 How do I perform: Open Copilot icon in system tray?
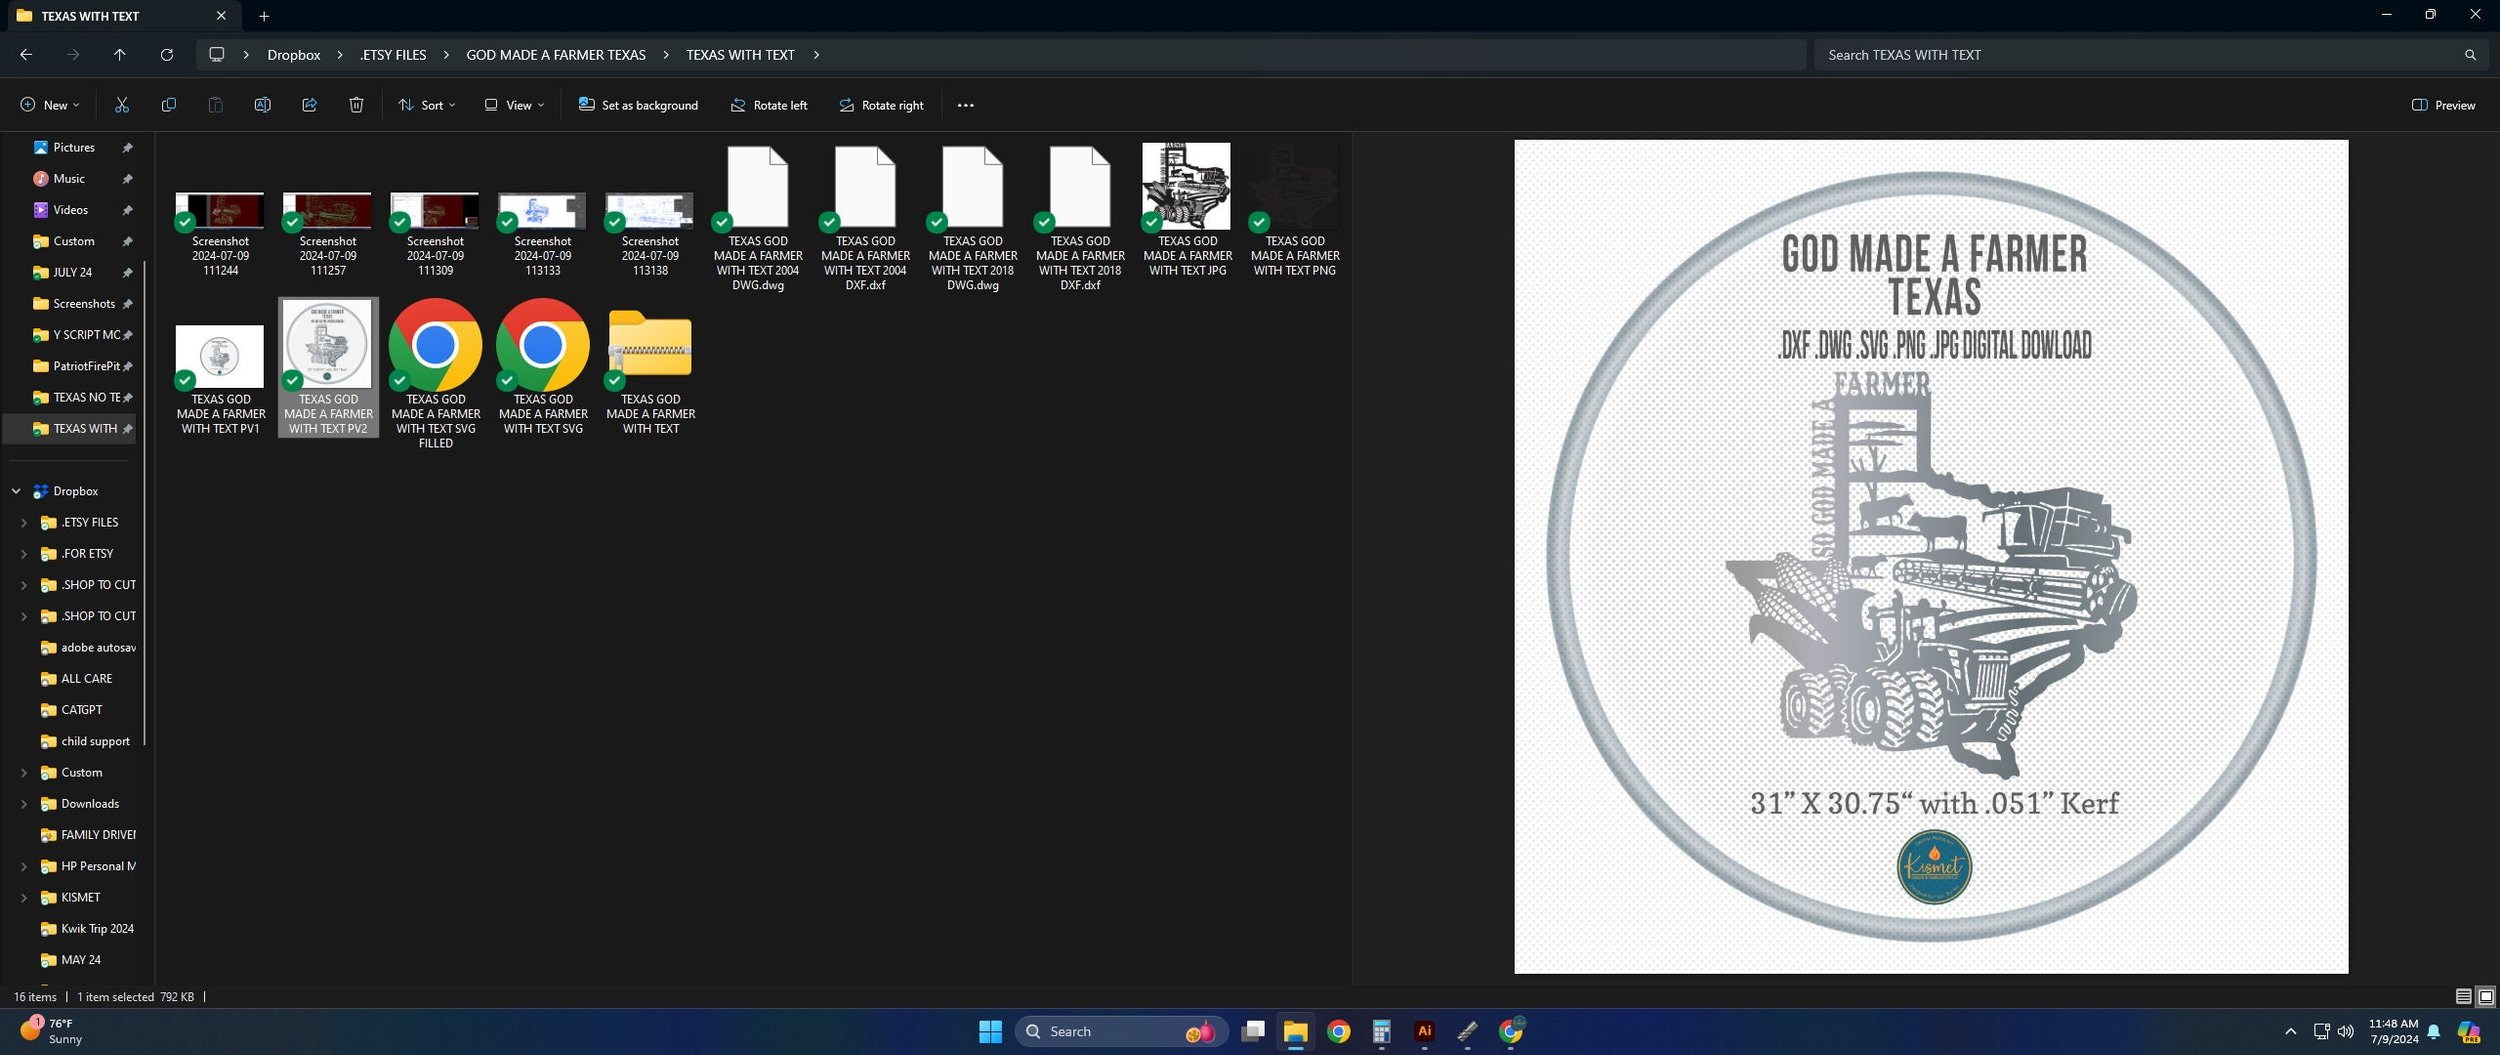[2468, 1031]
